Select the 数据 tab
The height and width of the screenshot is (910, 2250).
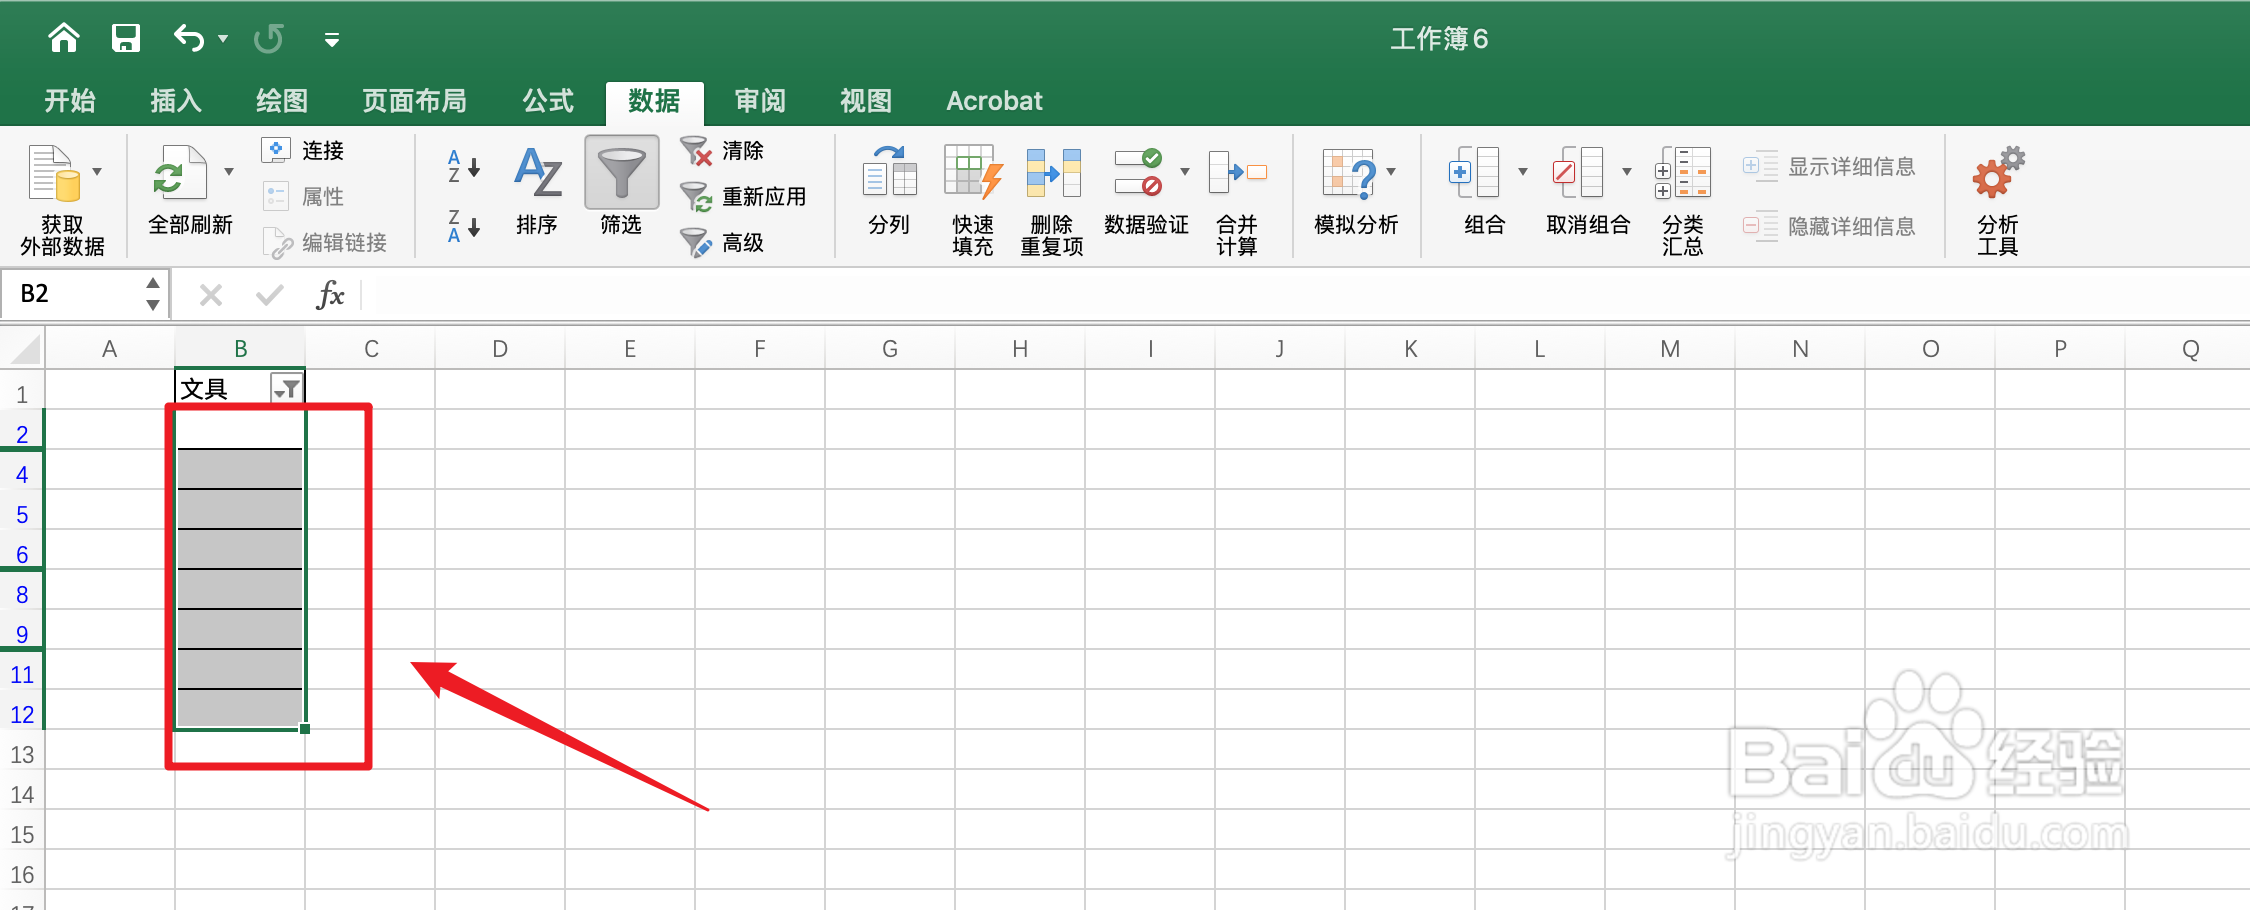[654, 101]
